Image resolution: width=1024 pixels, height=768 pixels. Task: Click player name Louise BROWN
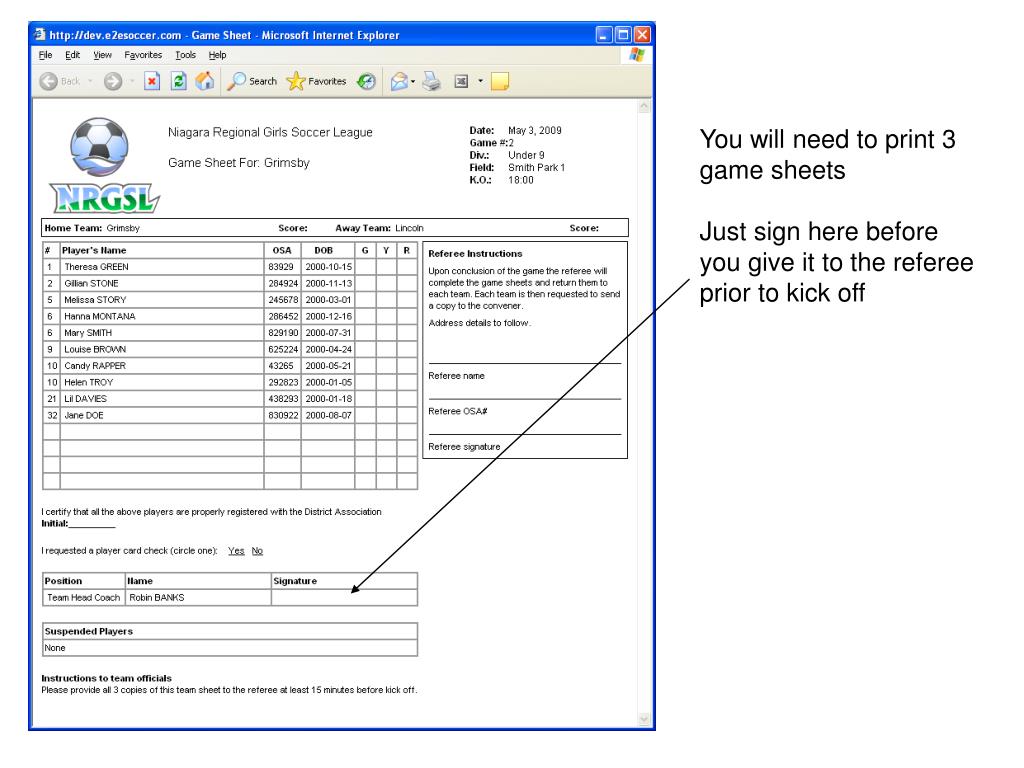click(95, 349)
